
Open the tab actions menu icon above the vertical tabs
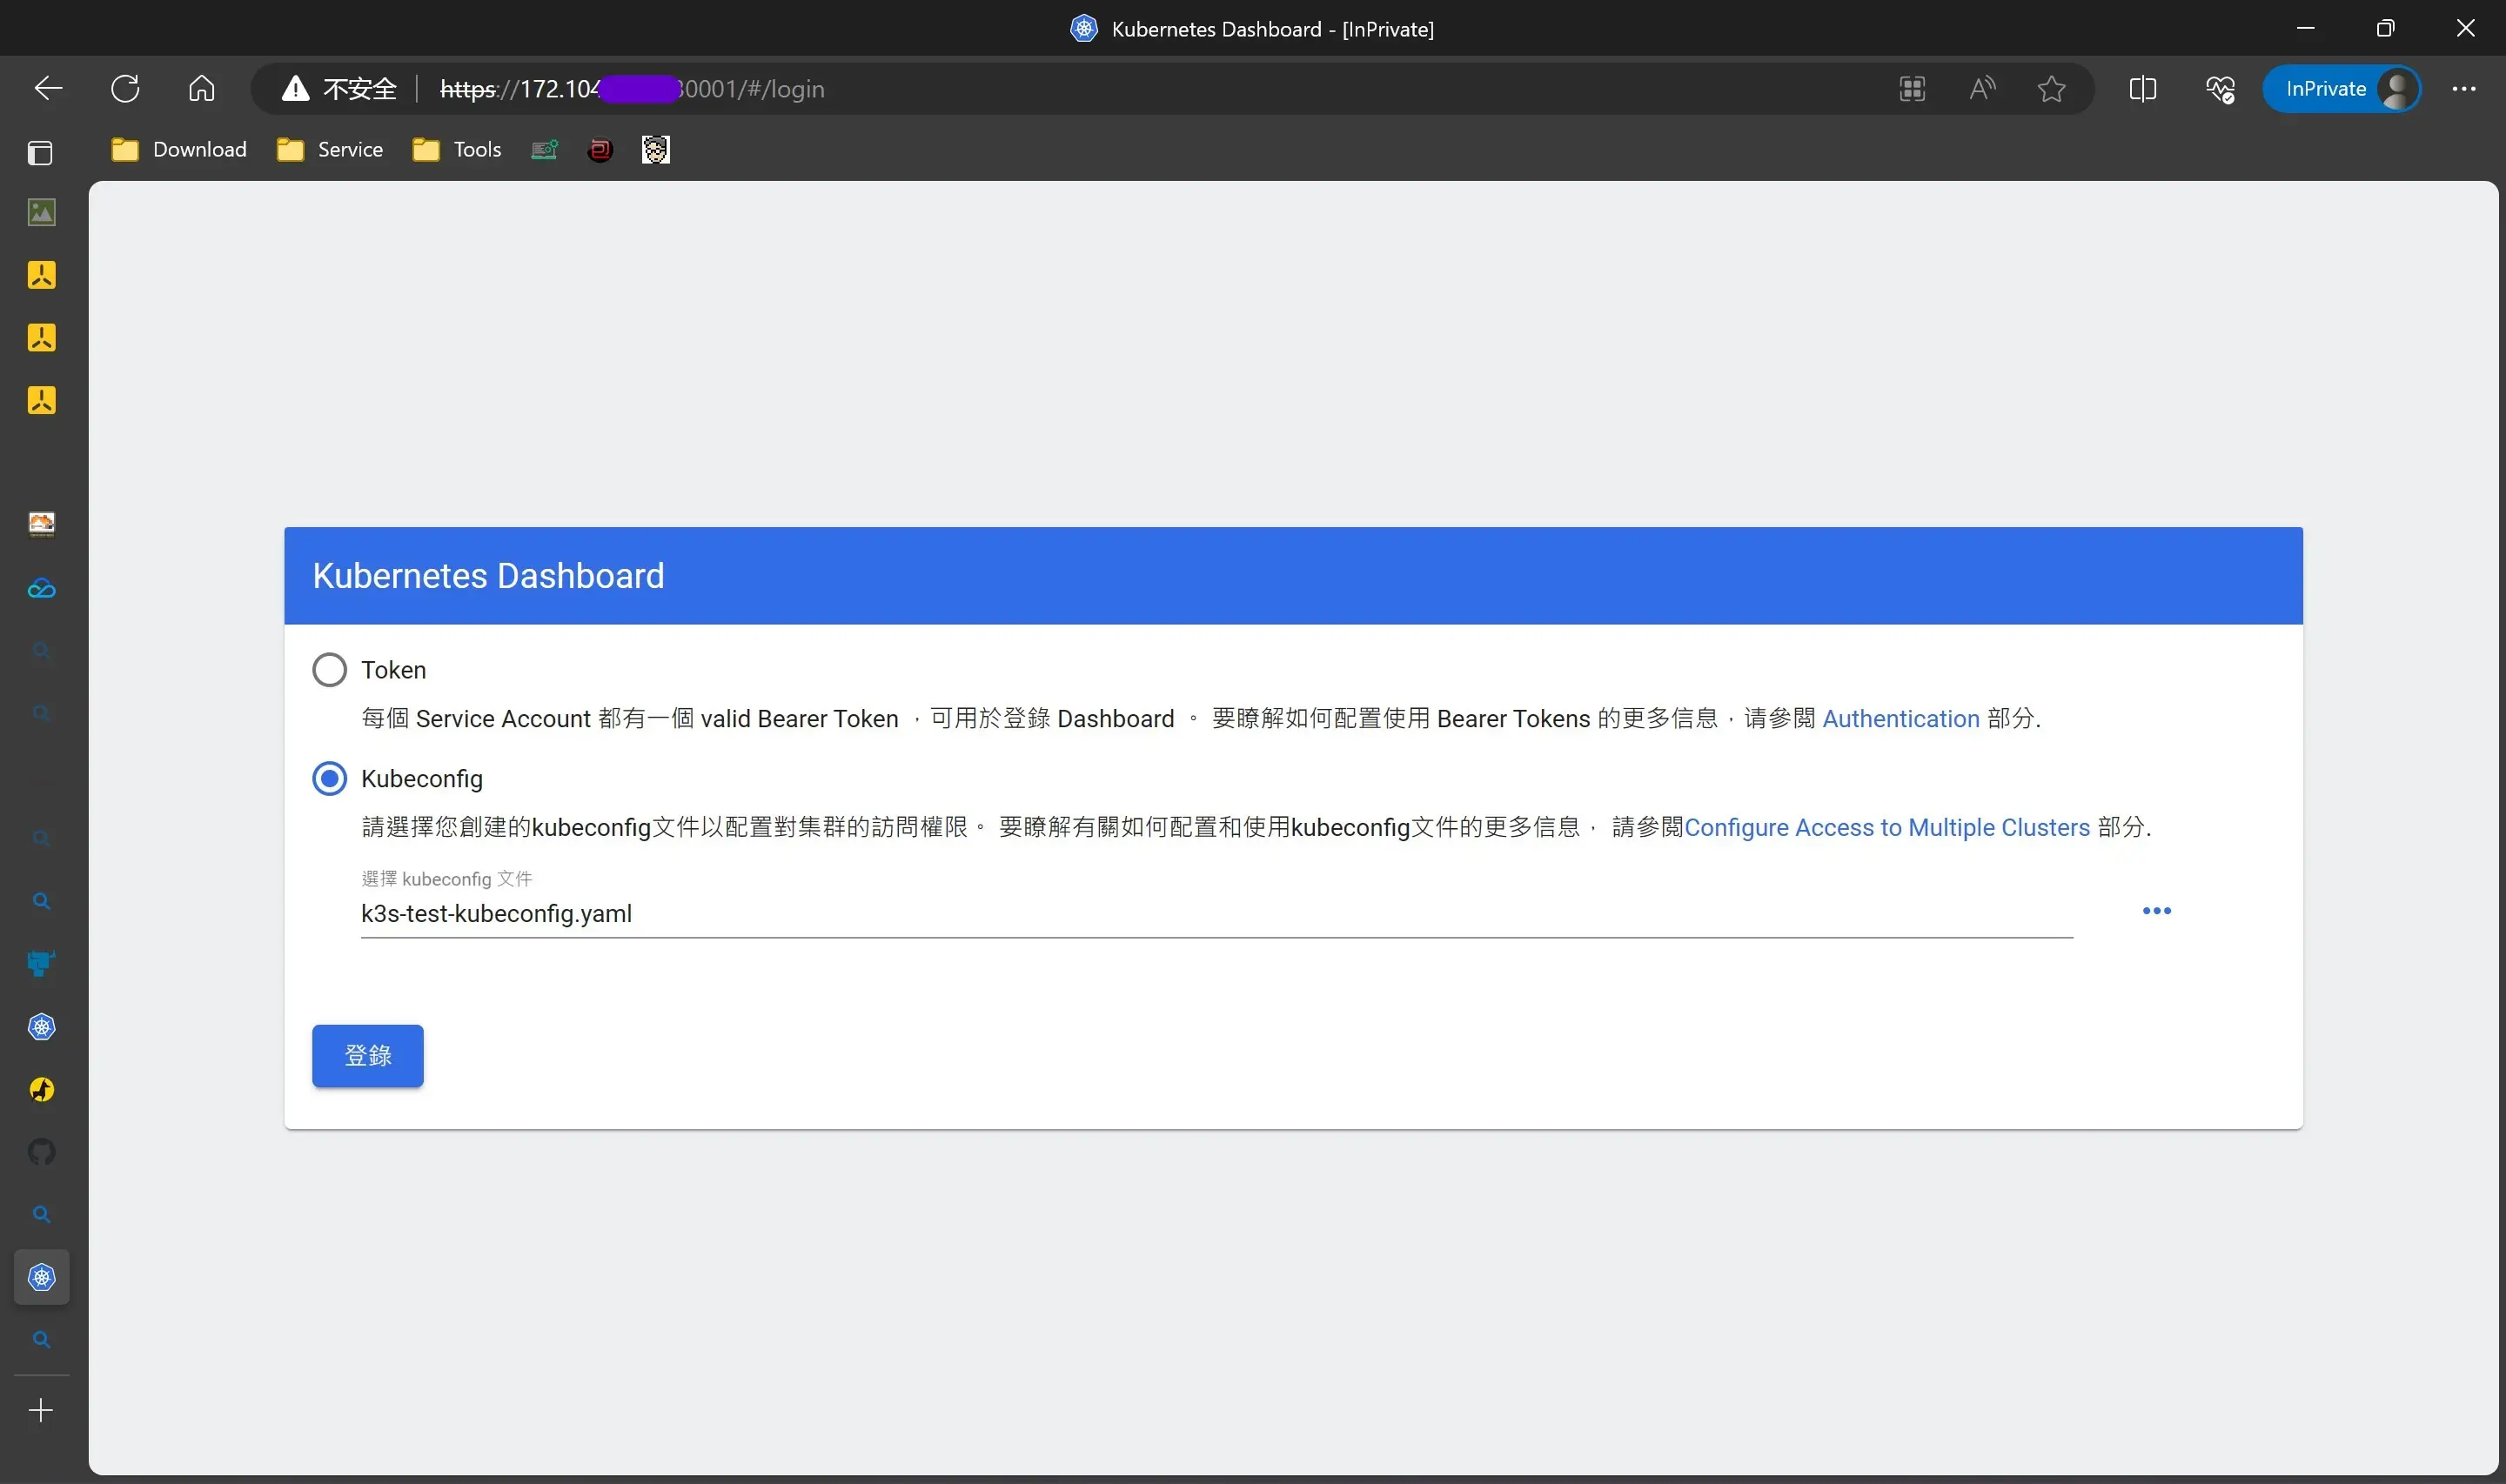tap(40, 153)
